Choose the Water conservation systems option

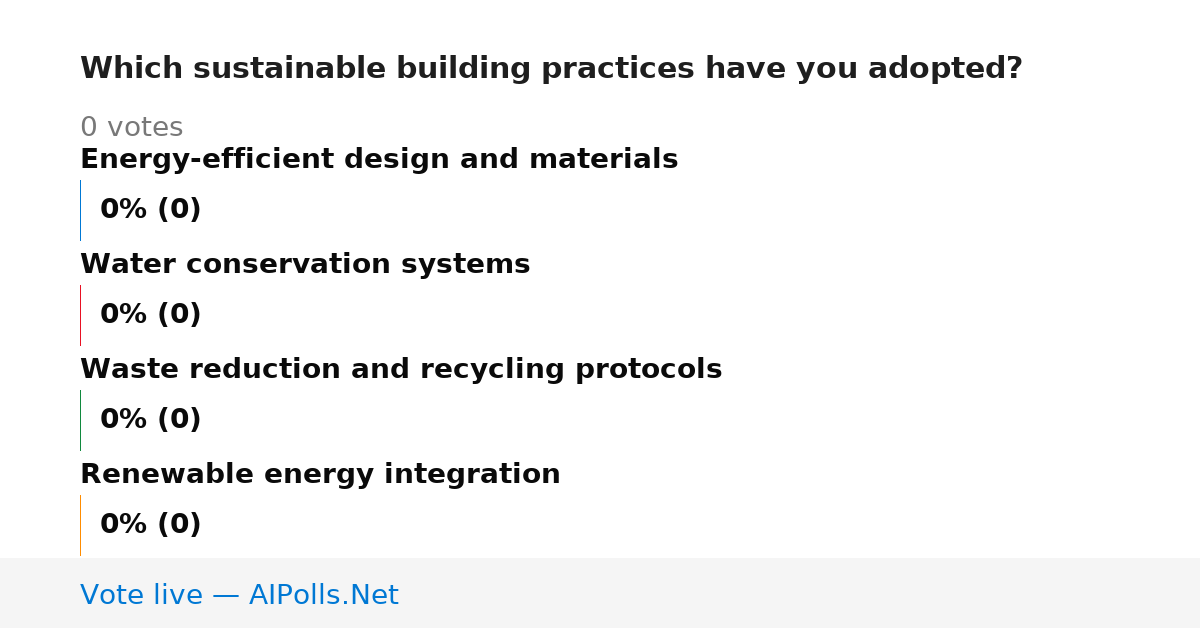[305, 265]
